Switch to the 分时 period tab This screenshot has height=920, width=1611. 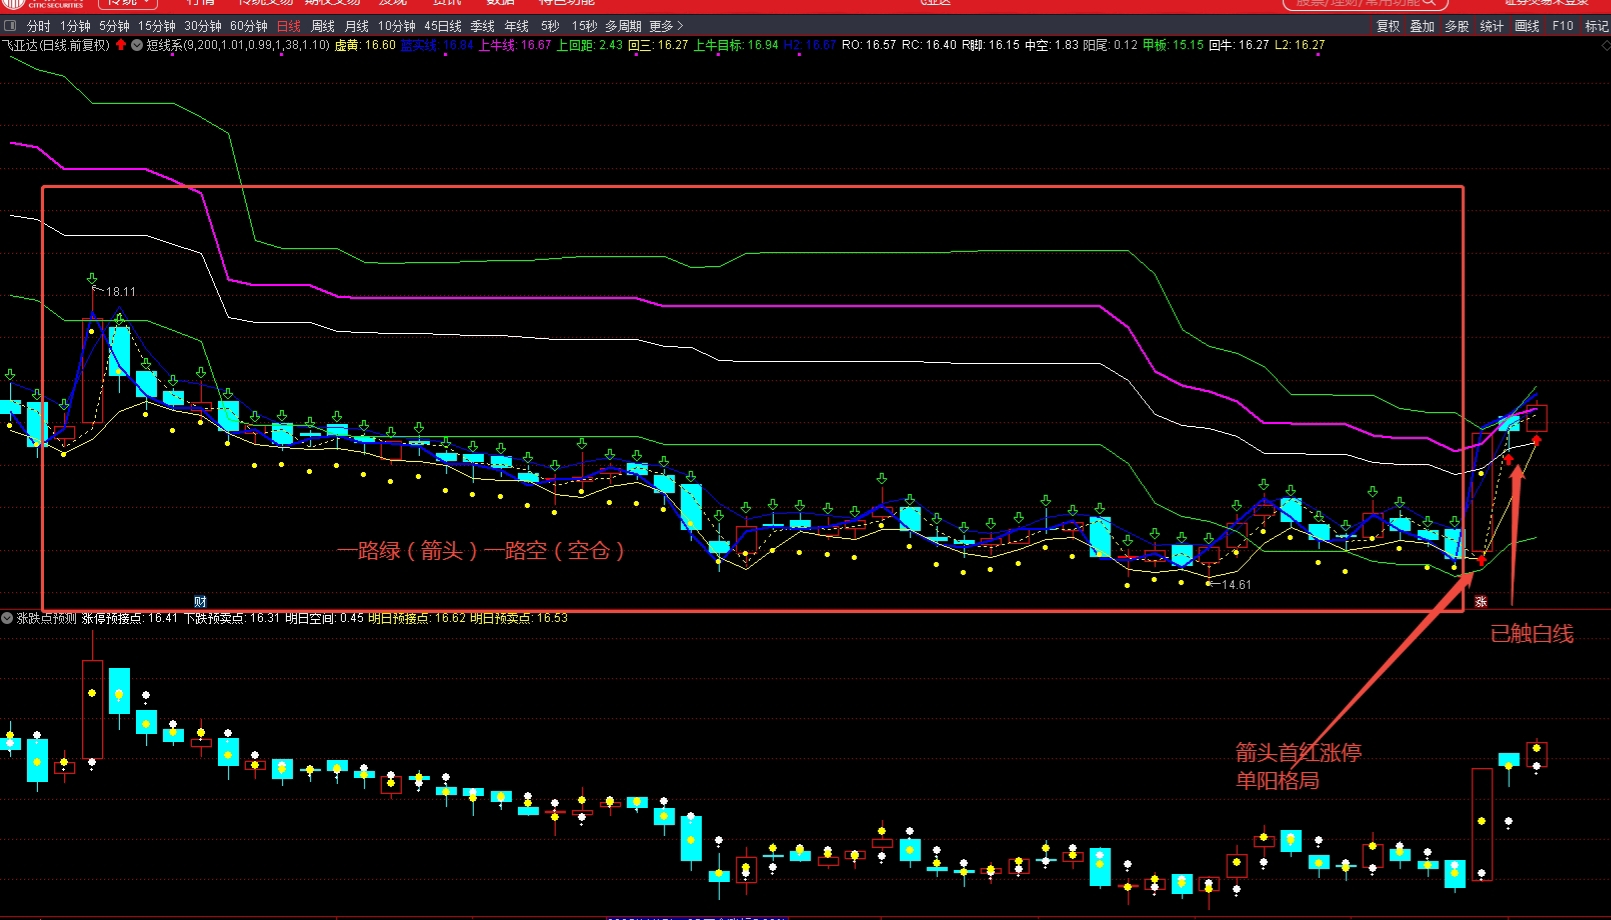point(39,26)
